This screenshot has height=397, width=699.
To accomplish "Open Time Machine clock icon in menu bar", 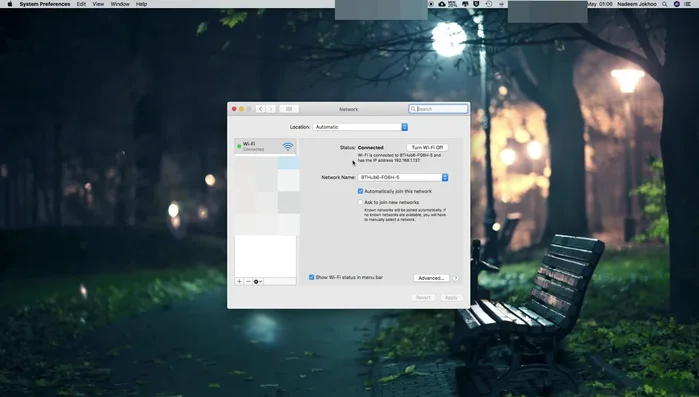I will coord(489,4).
